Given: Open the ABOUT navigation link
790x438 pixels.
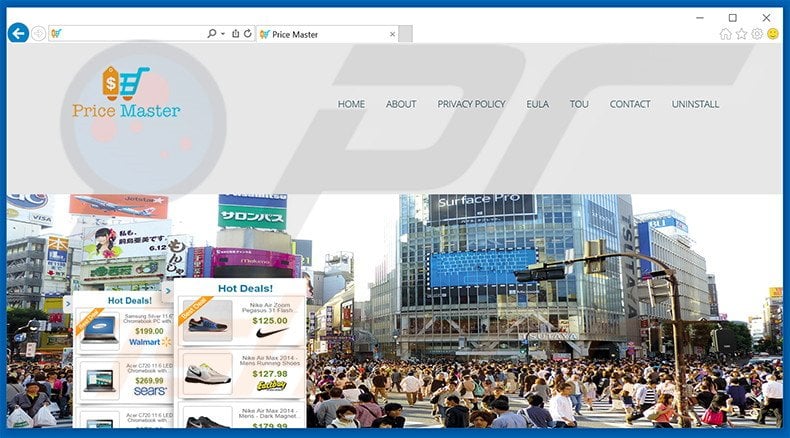Looking at the screenshot, I should (401, 104).
